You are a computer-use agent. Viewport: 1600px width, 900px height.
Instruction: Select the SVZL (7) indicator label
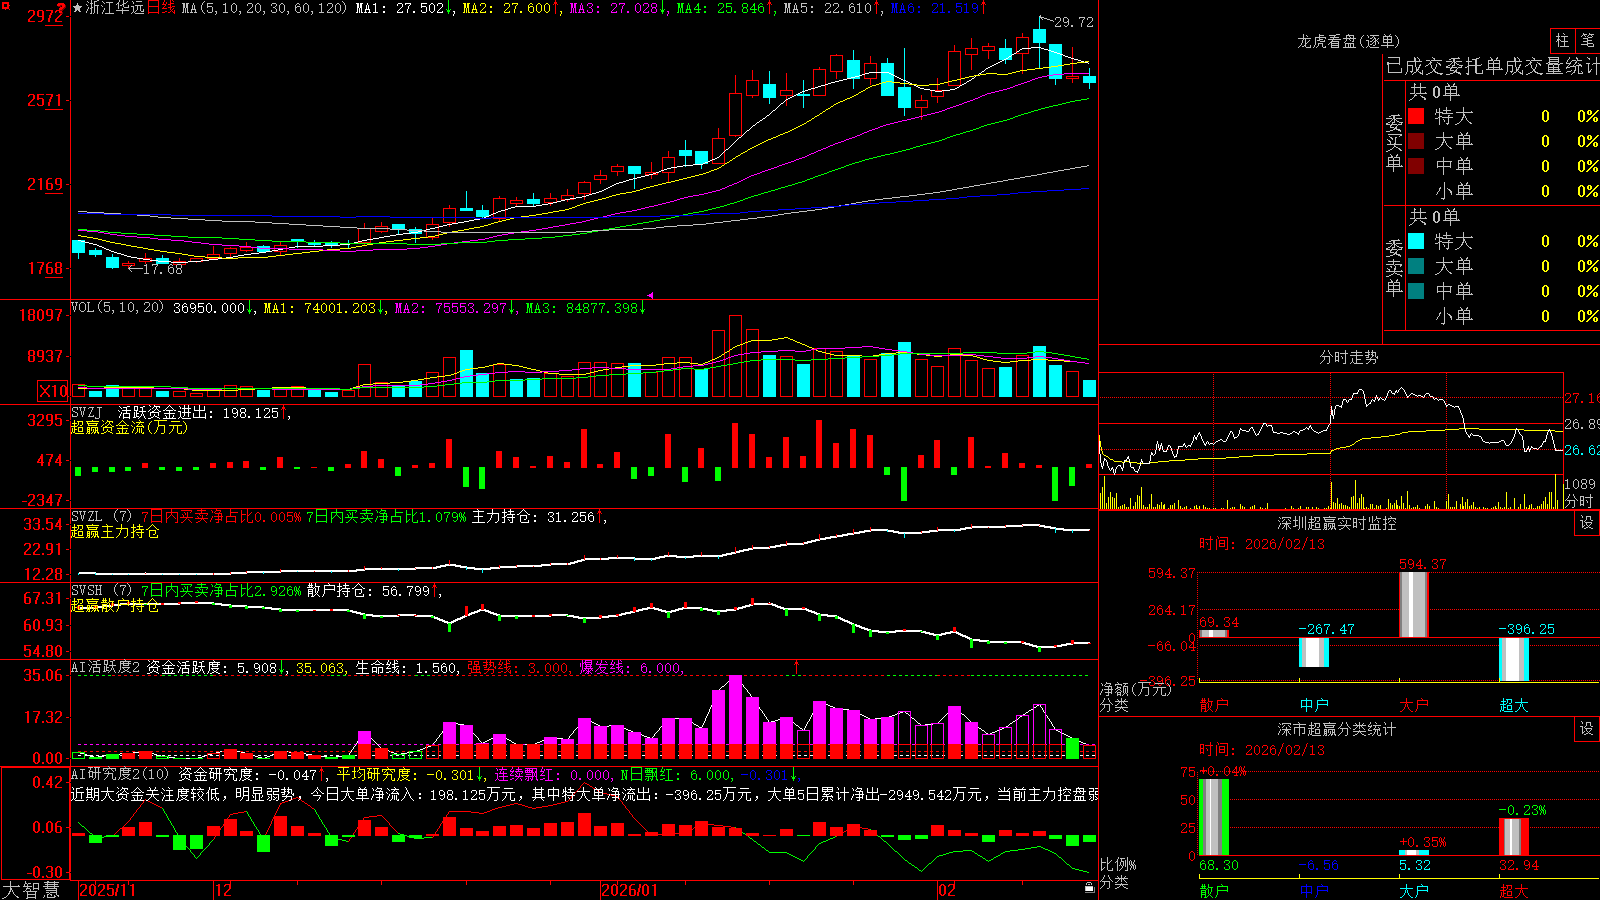coord(101,517)
